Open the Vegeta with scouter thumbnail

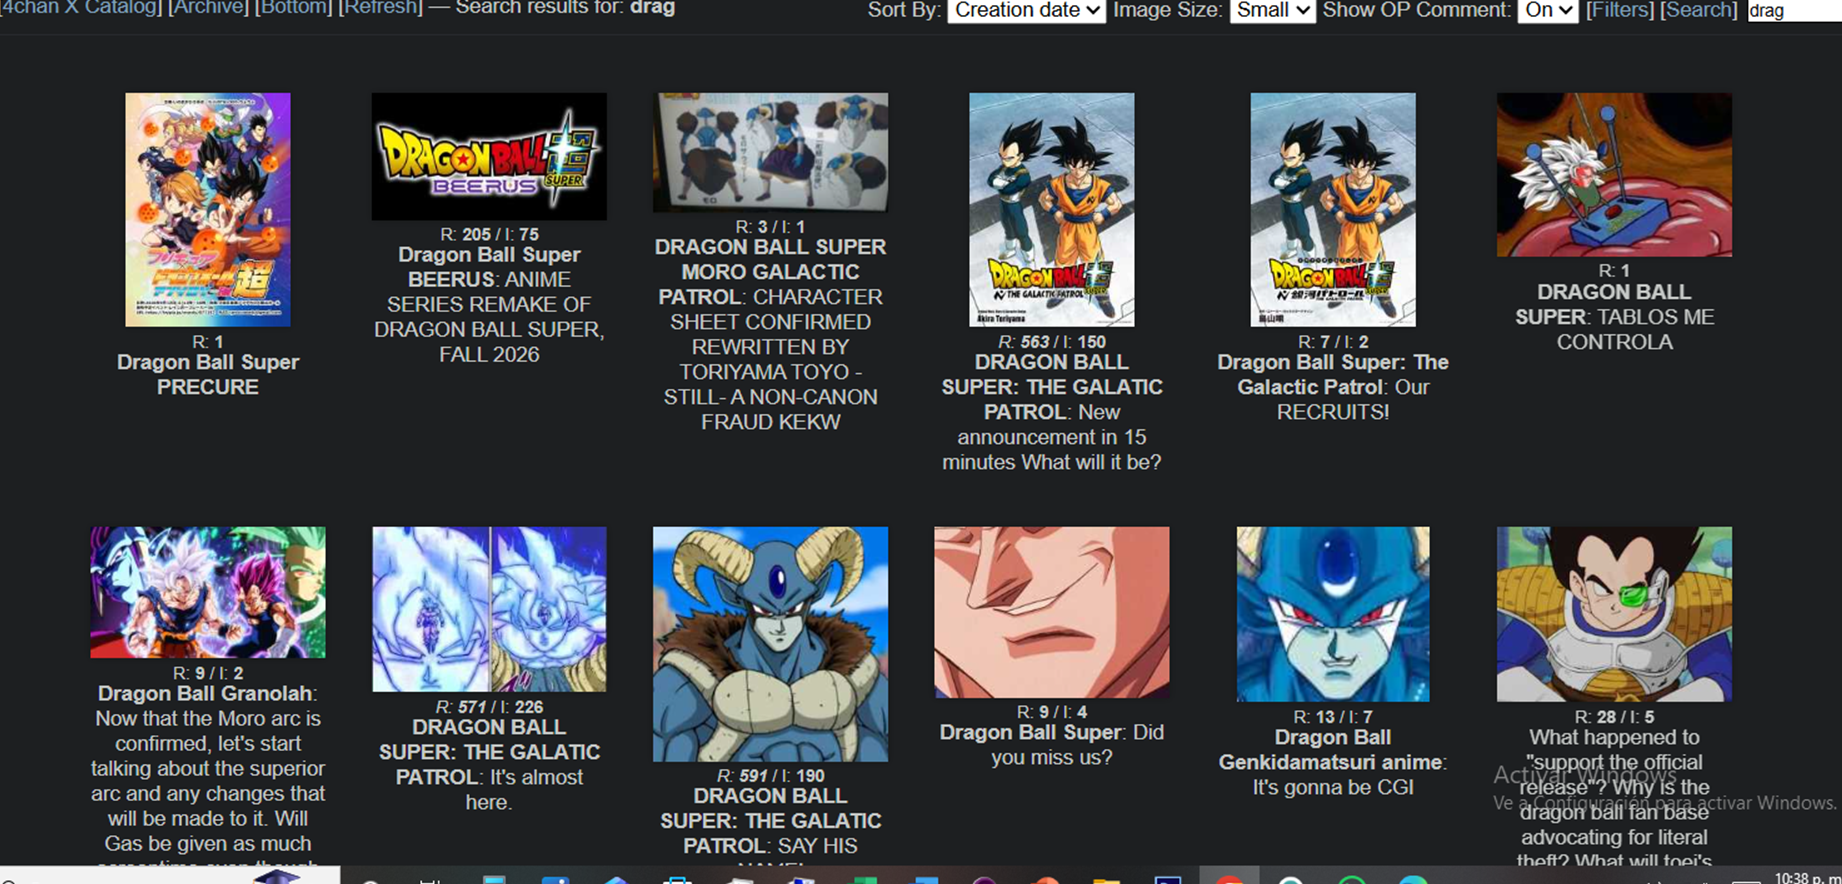1614,614
